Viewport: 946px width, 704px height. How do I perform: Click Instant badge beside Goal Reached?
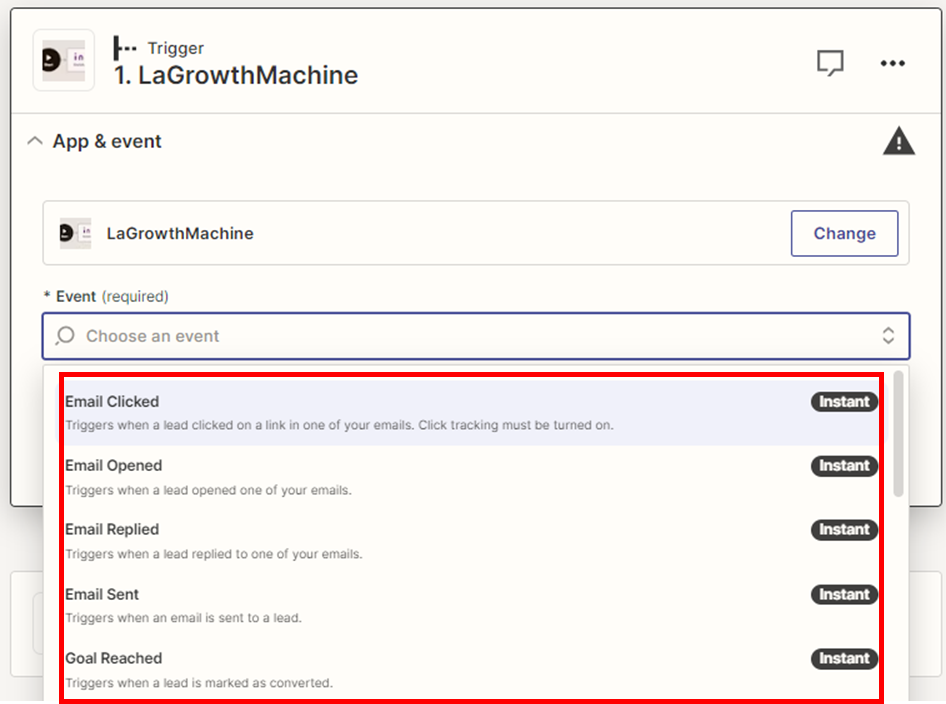pyautogui.click(x=844, y=658)
